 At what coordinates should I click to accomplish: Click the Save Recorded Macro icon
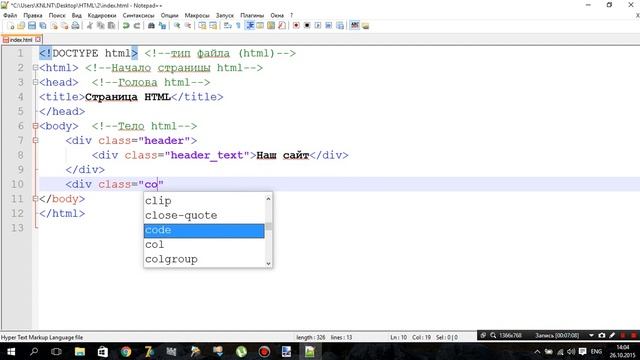(x=340, y=26)
